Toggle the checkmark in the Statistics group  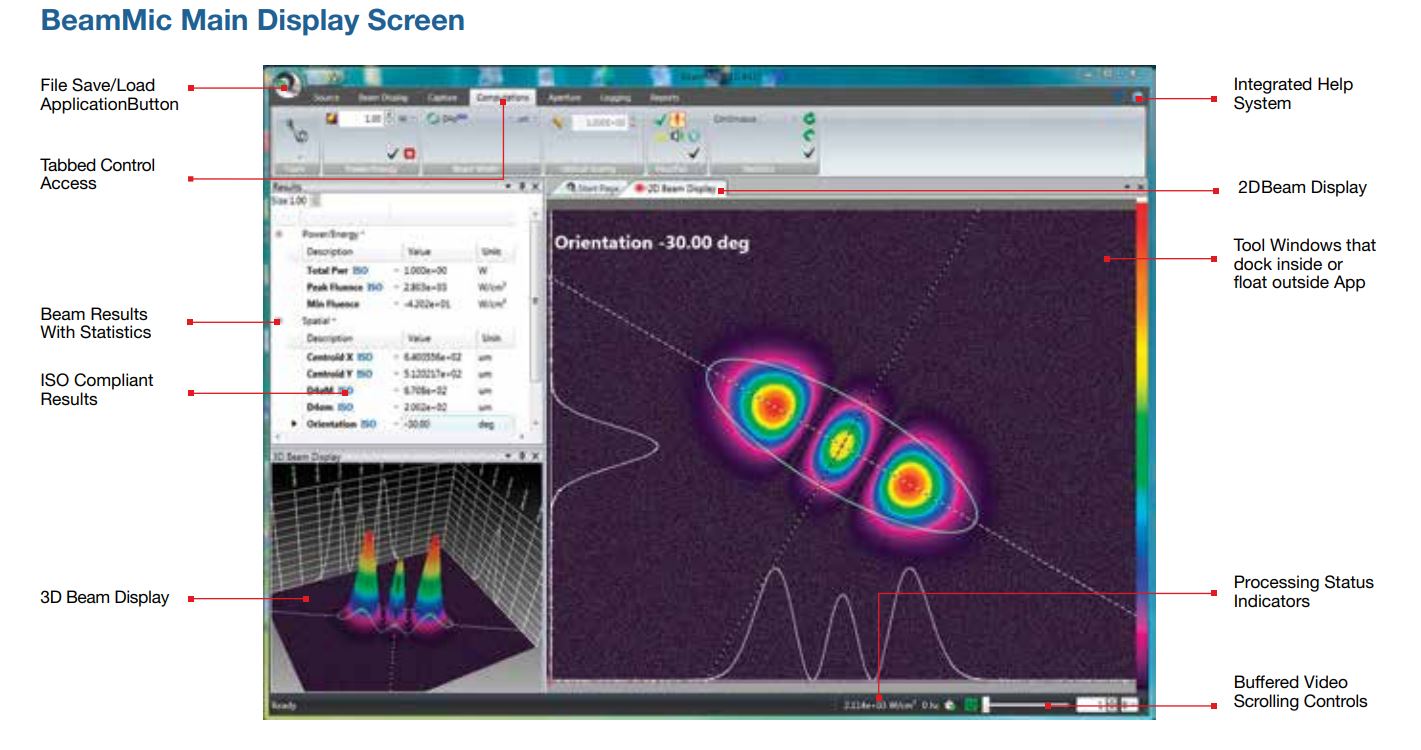(x=809, y=153)
